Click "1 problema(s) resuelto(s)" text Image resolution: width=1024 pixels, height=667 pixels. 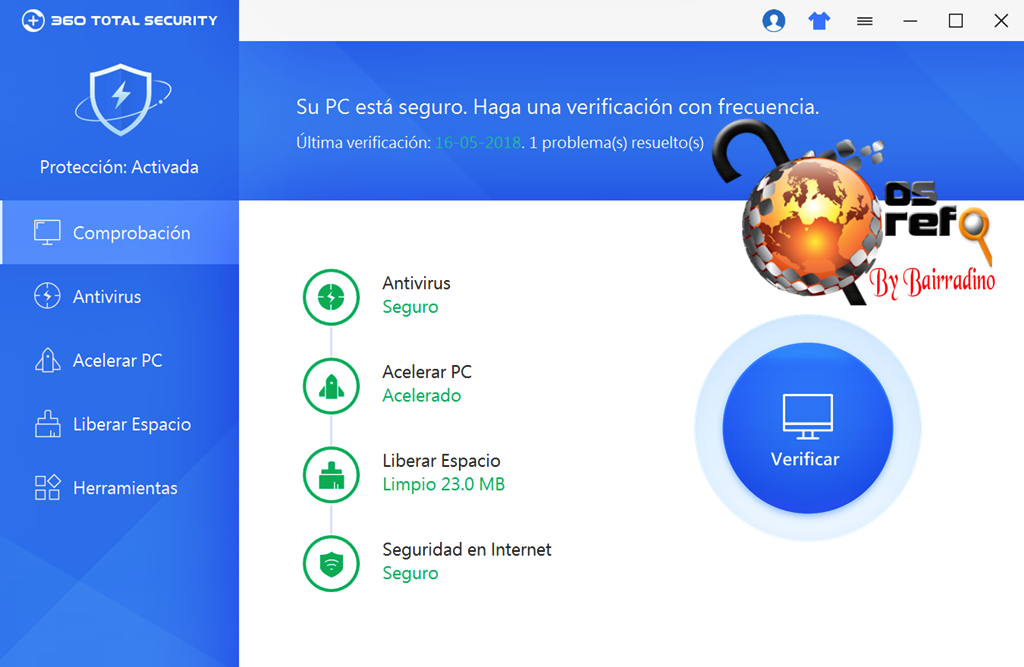click(616, 142)
